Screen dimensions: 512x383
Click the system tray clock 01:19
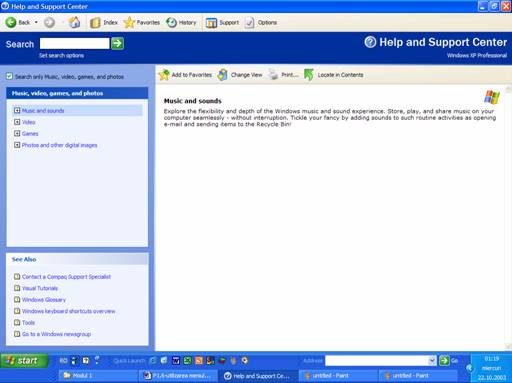click(492, 359)
